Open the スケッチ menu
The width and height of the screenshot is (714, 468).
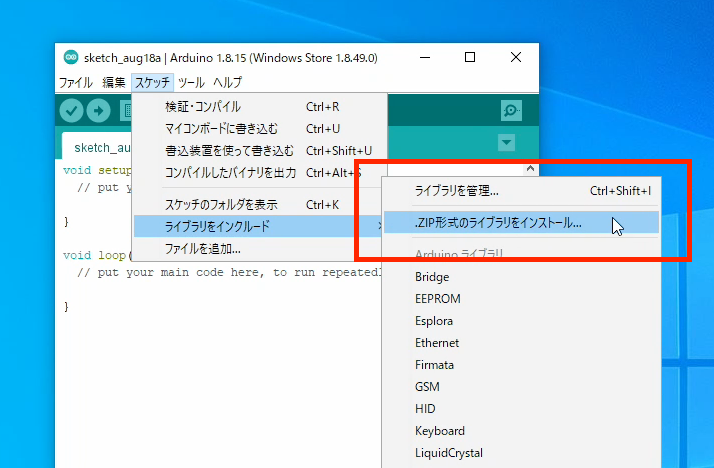[152, 82]
